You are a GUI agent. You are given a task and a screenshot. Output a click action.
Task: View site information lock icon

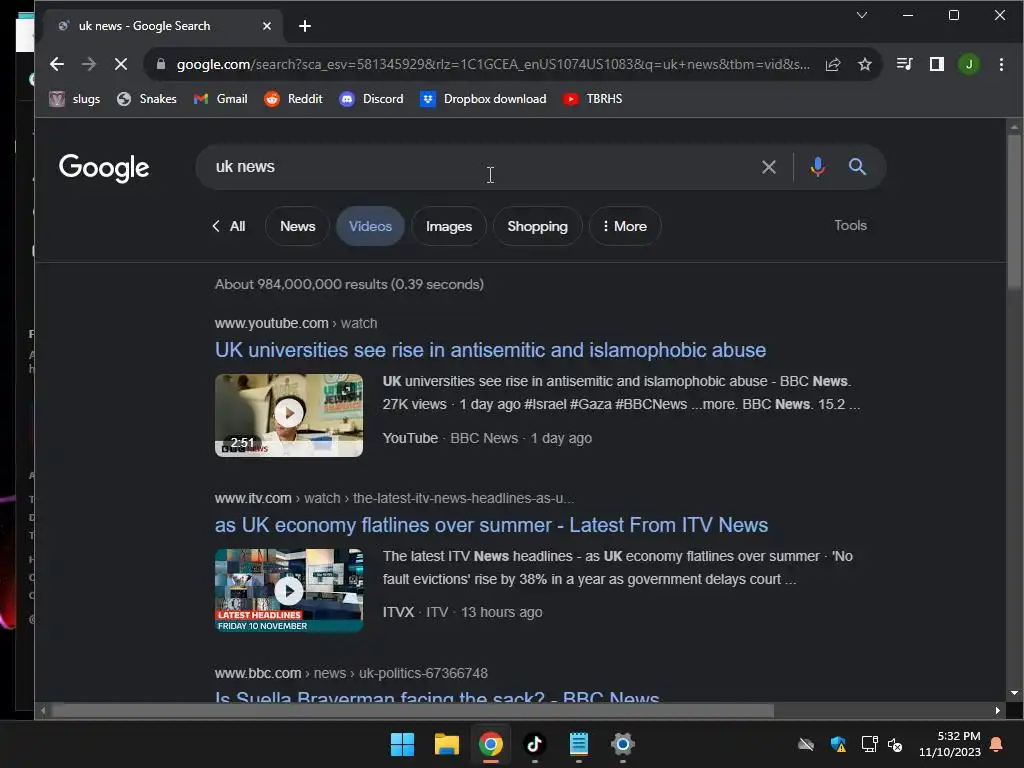click(x=161, y=64)
